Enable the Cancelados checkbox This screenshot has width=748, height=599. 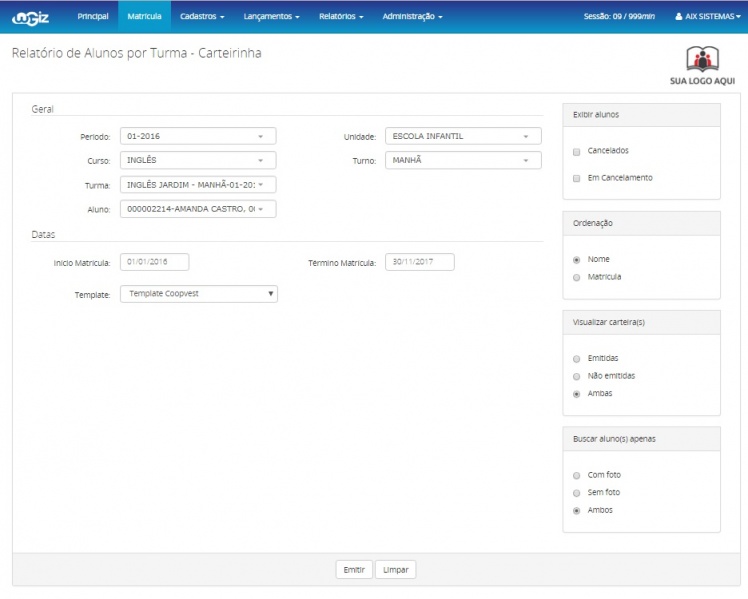coord(576,151)
